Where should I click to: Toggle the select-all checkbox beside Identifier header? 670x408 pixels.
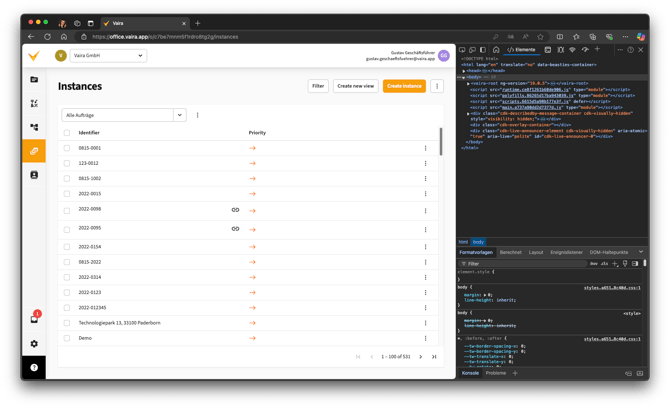(67, 132)
